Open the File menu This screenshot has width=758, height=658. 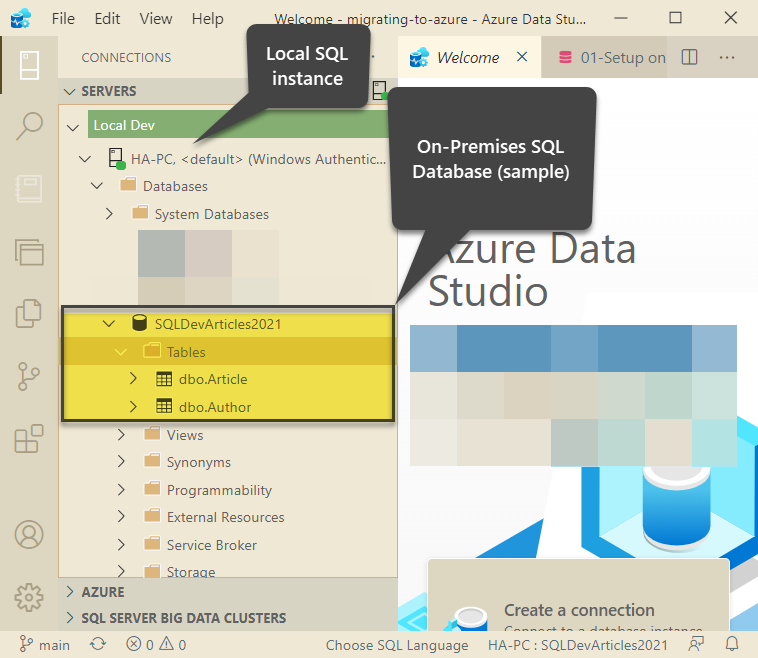pos(63,18)
